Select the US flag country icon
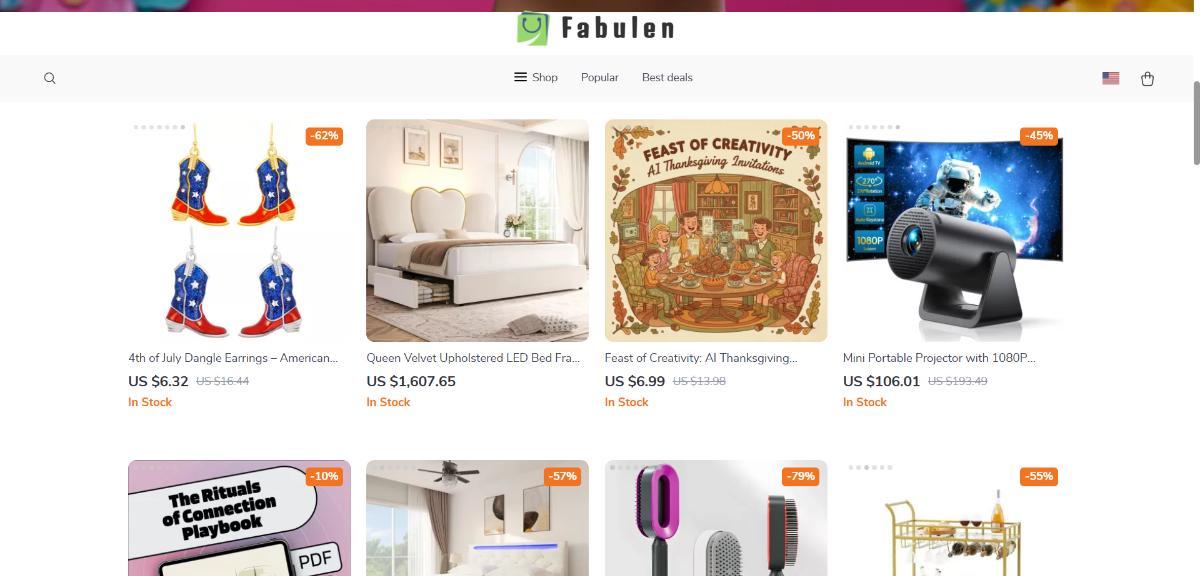 (x=1110, y=78)
